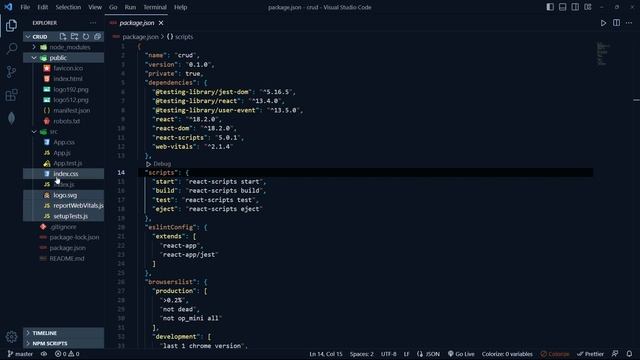This screenshot has width=640, height=360.
Task: Click Colorize: 0 variables status item
Action: (507, 354)
